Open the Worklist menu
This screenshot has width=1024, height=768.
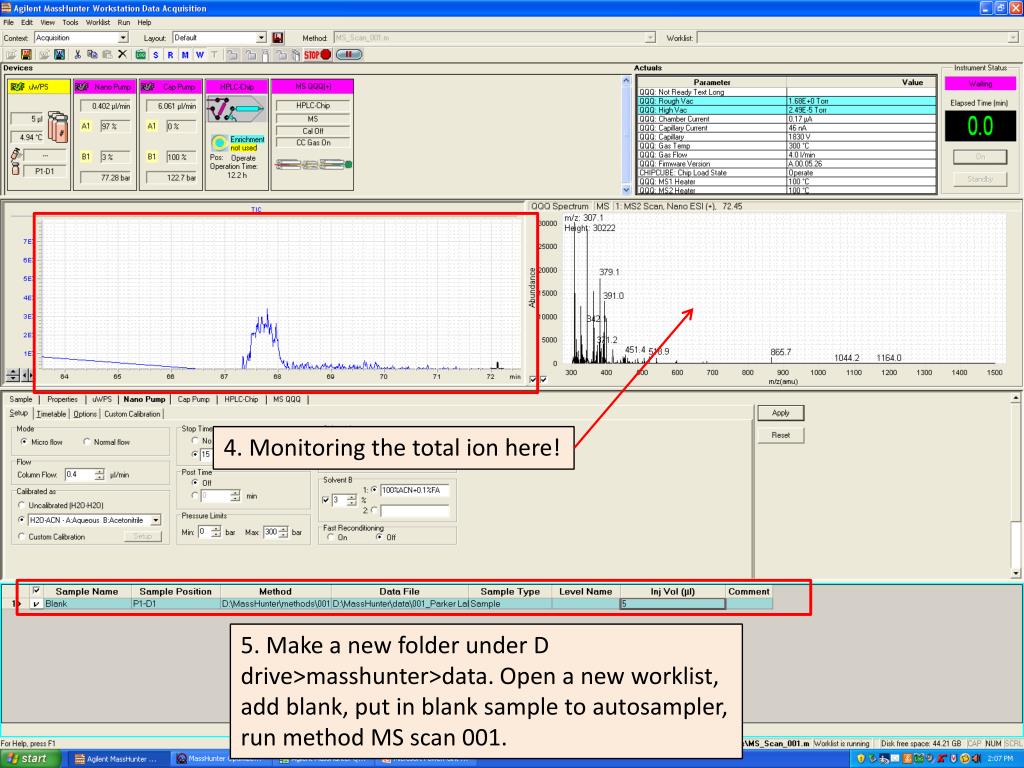coord(97,22)
